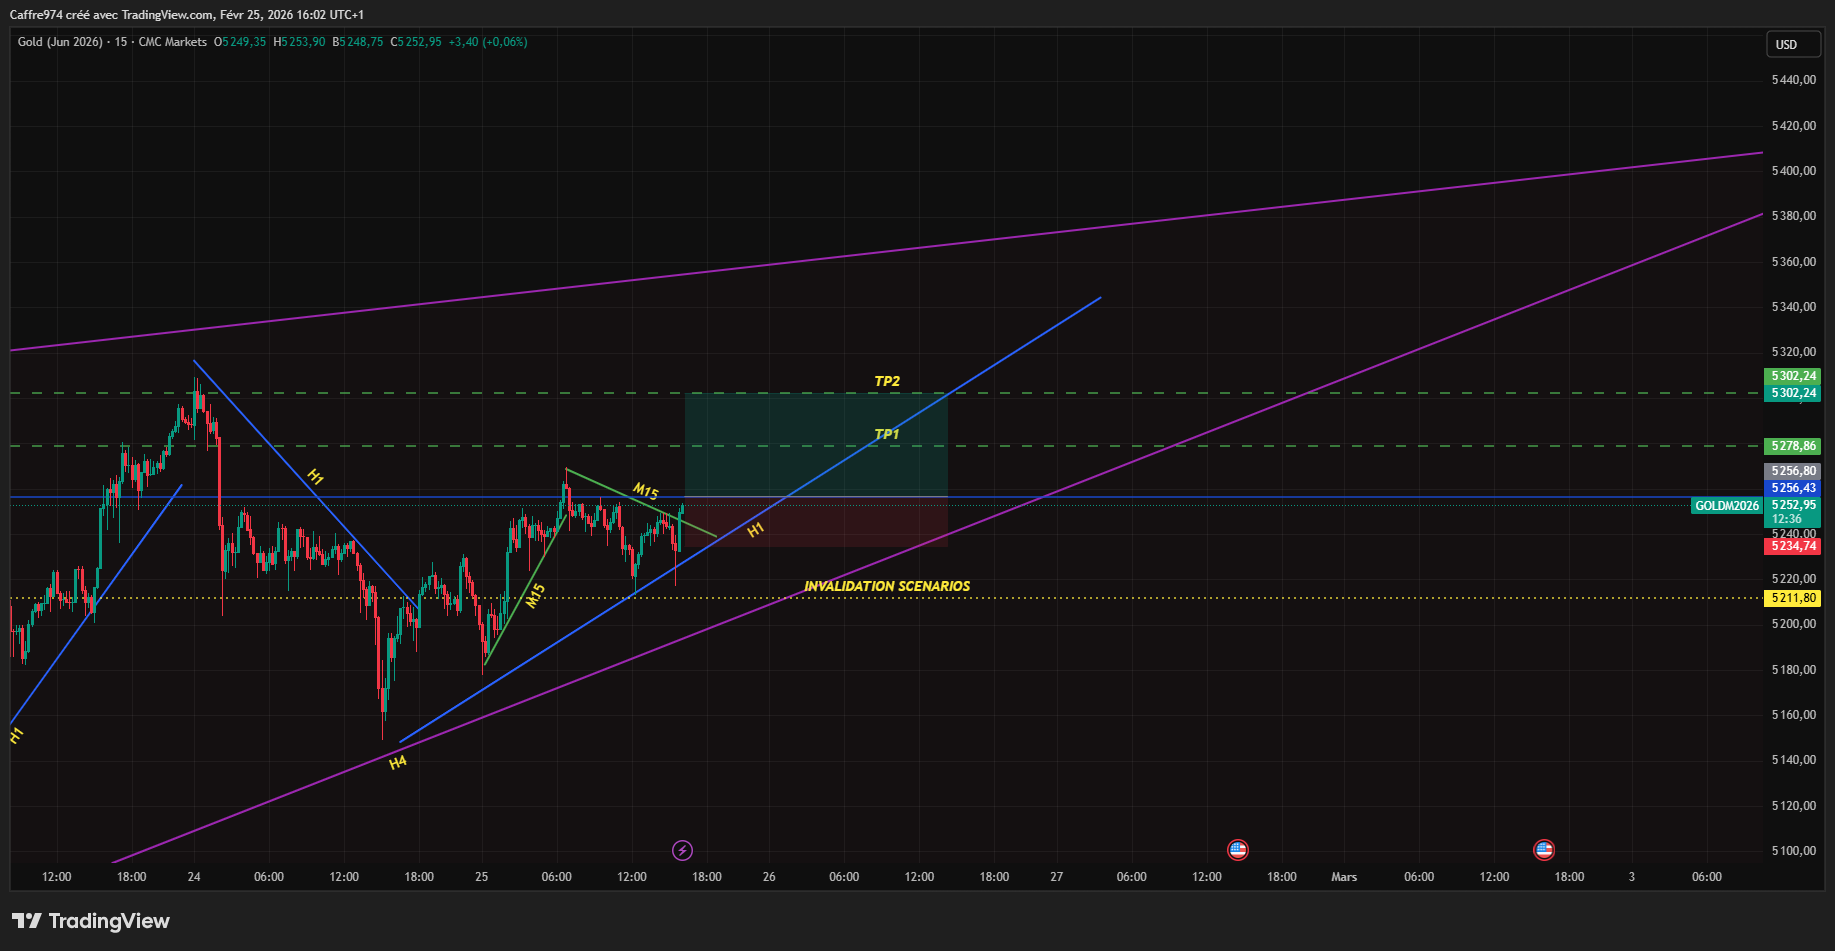
Task: Select the M15 label on the ascending green line
Action: coord(536,596)
